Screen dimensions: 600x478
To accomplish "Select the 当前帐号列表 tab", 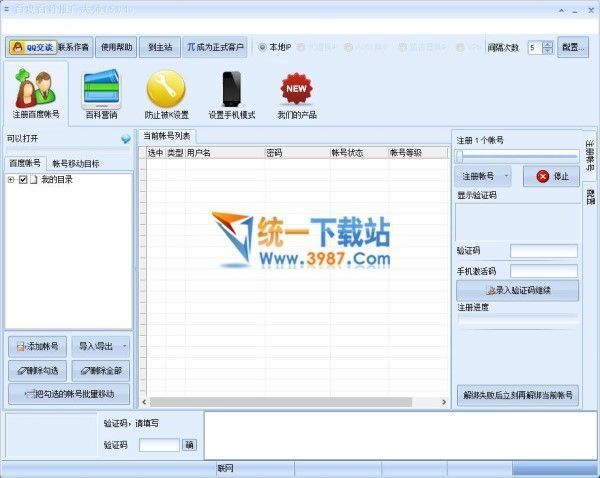I will (167, 136).
